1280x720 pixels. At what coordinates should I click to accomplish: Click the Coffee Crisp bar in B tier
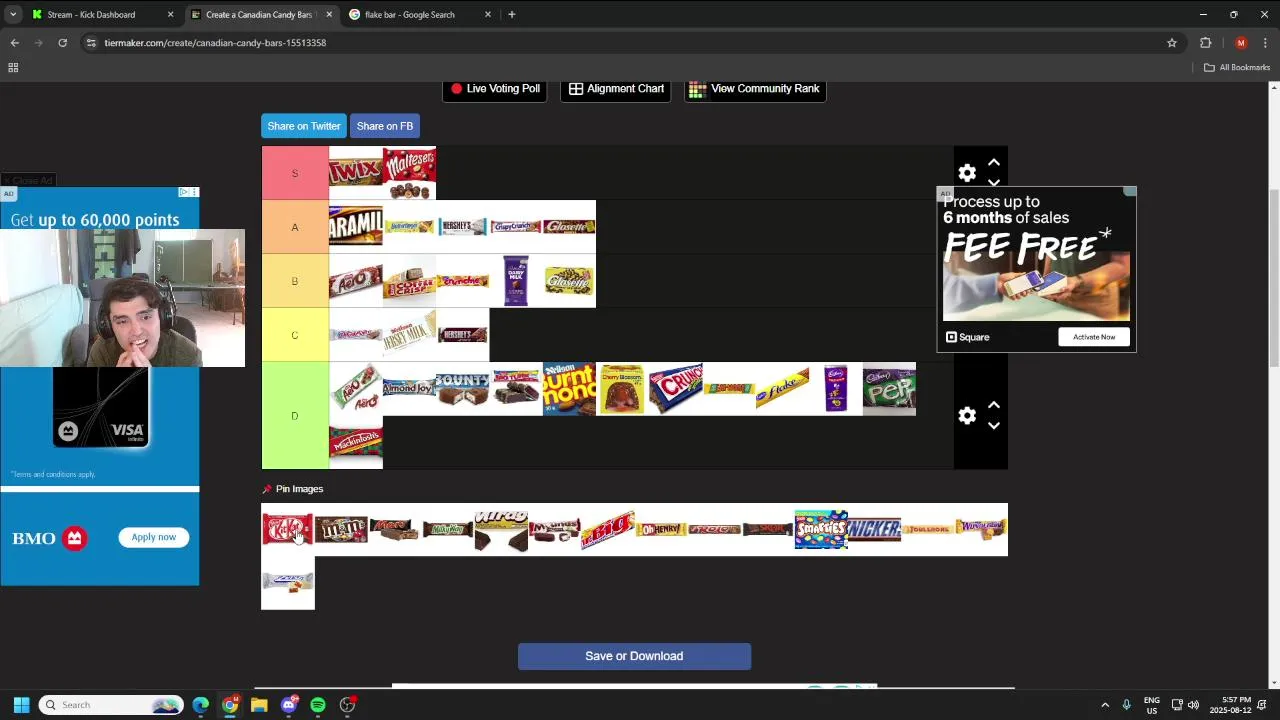coord(409,281)
